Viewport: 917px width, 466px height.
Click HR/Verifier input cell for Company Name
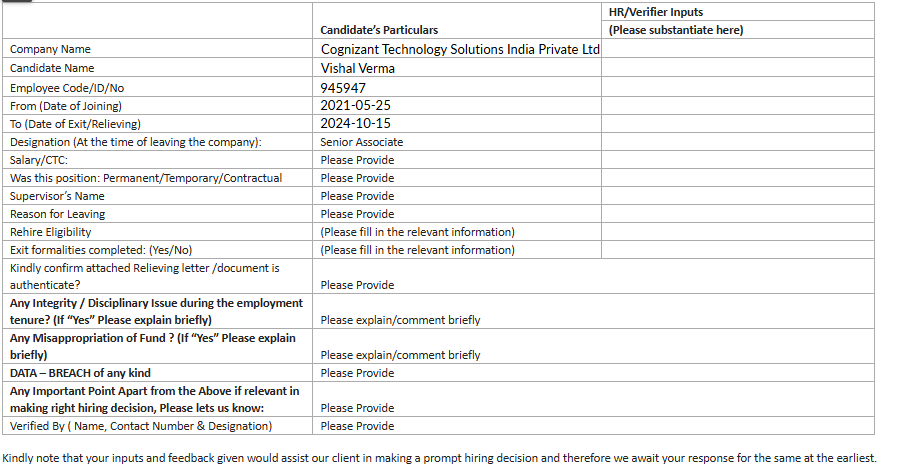point(738,49)
